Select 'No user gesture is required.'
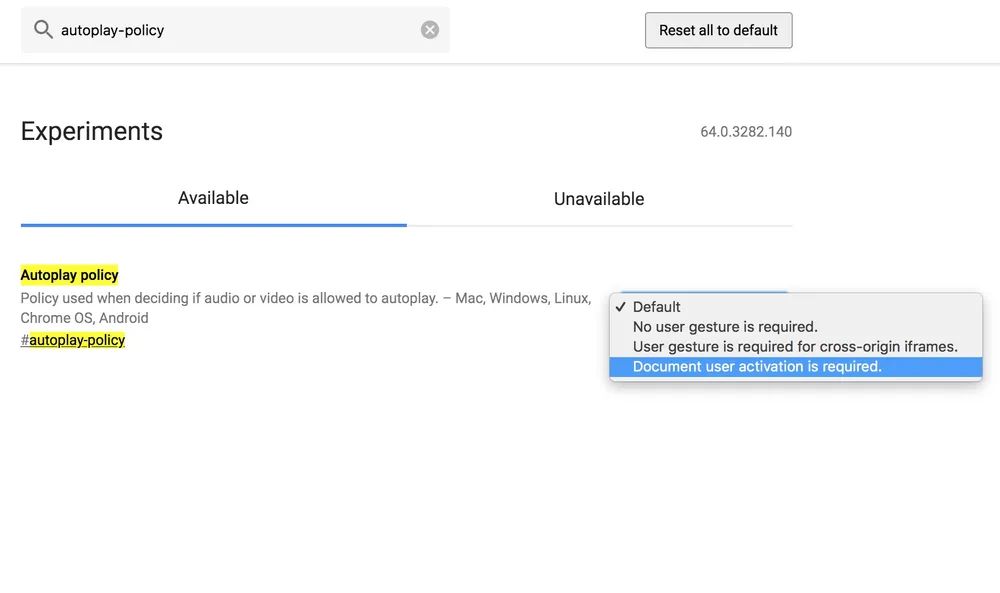The width and height of the screenshot is (1000, 593). click(x=725, y=327)
